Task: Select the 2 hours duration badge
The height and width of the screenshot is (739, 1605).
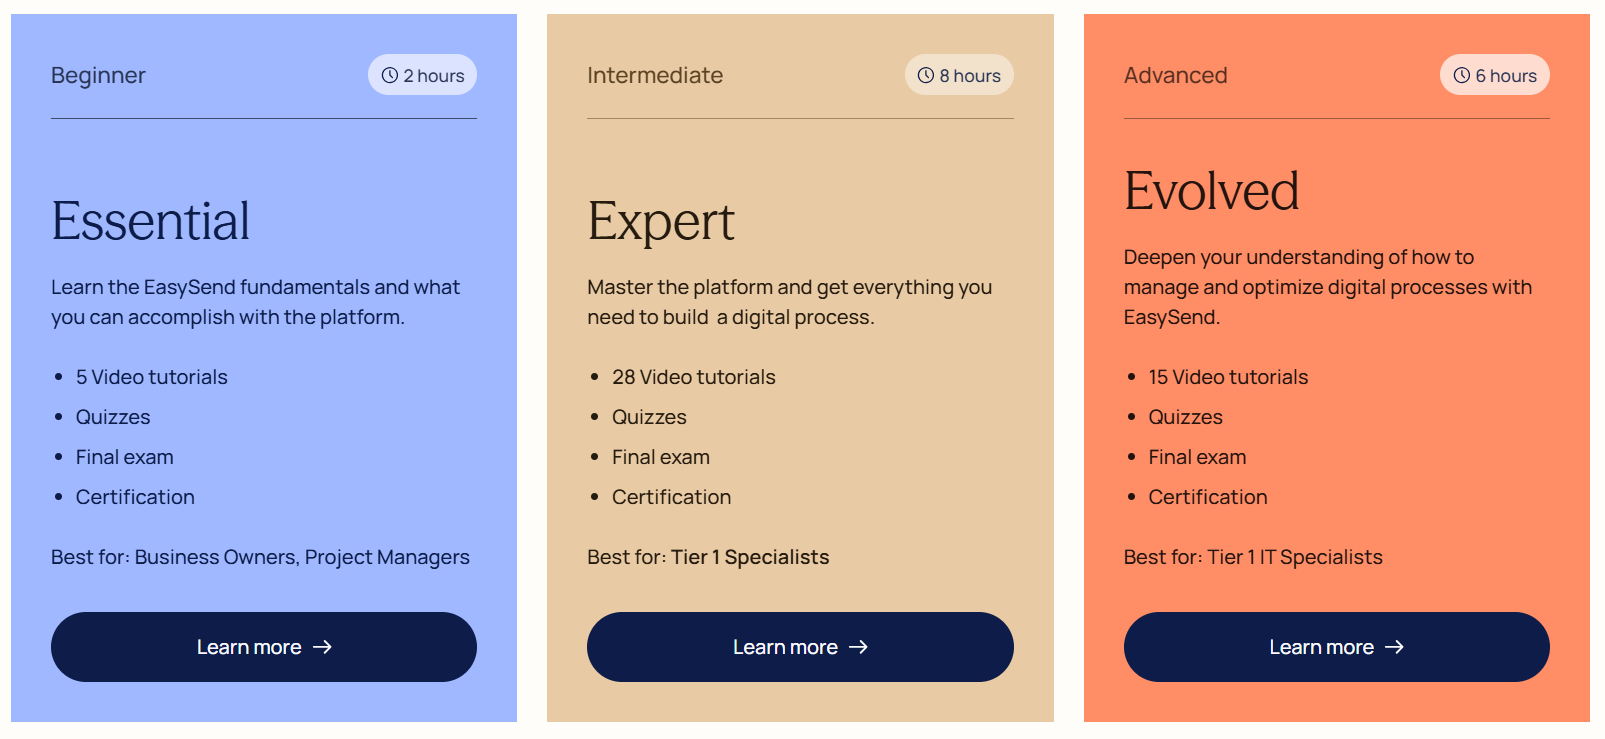Action: pyautogui.click(x=423, y=75)
